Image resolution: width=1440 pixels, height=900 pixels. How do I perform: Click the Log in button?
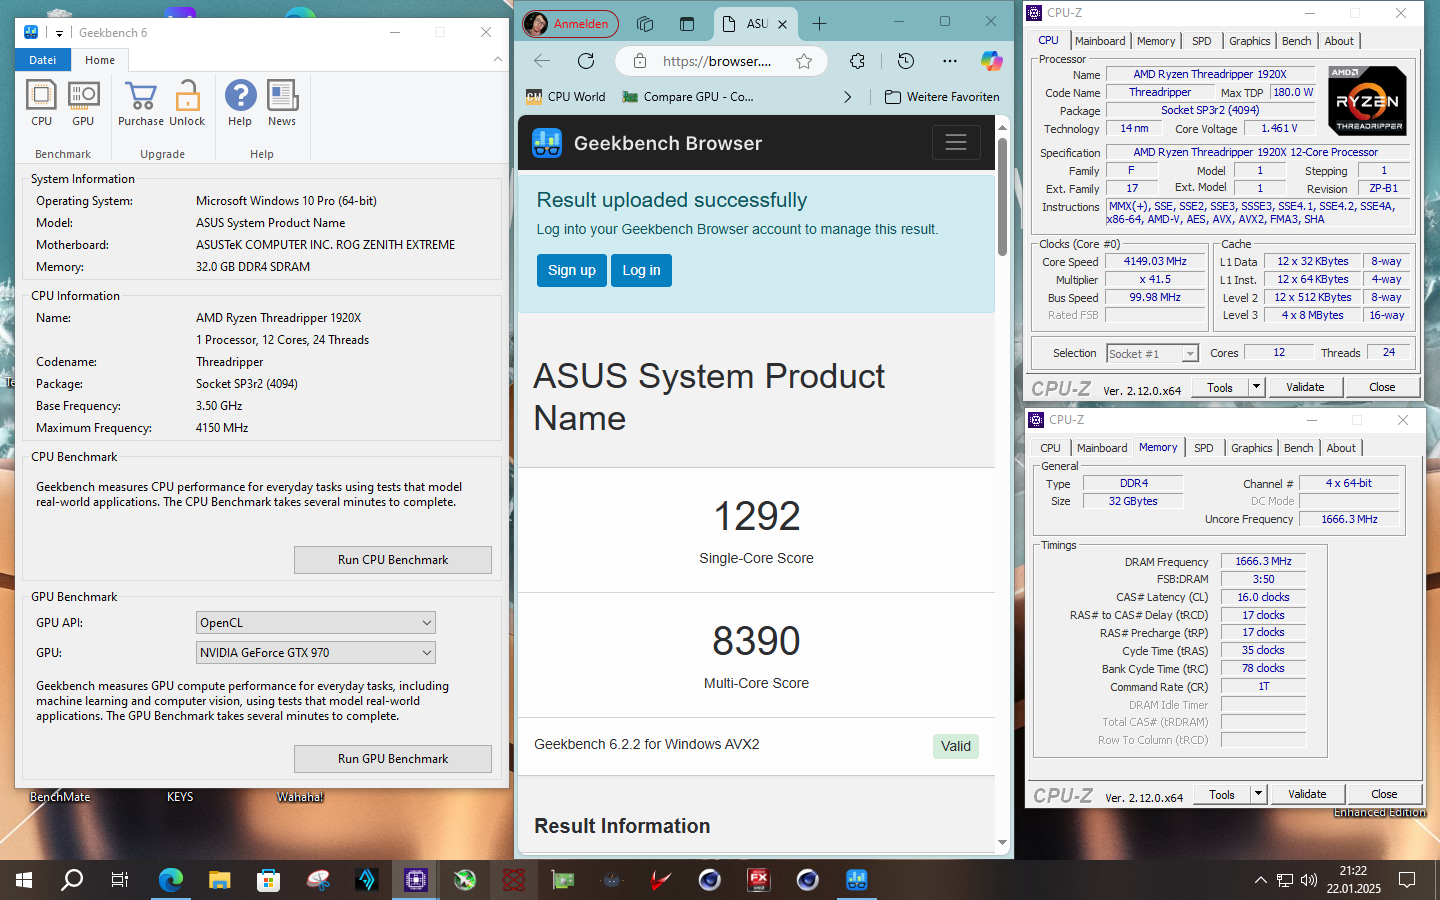[x=641, y=270]
